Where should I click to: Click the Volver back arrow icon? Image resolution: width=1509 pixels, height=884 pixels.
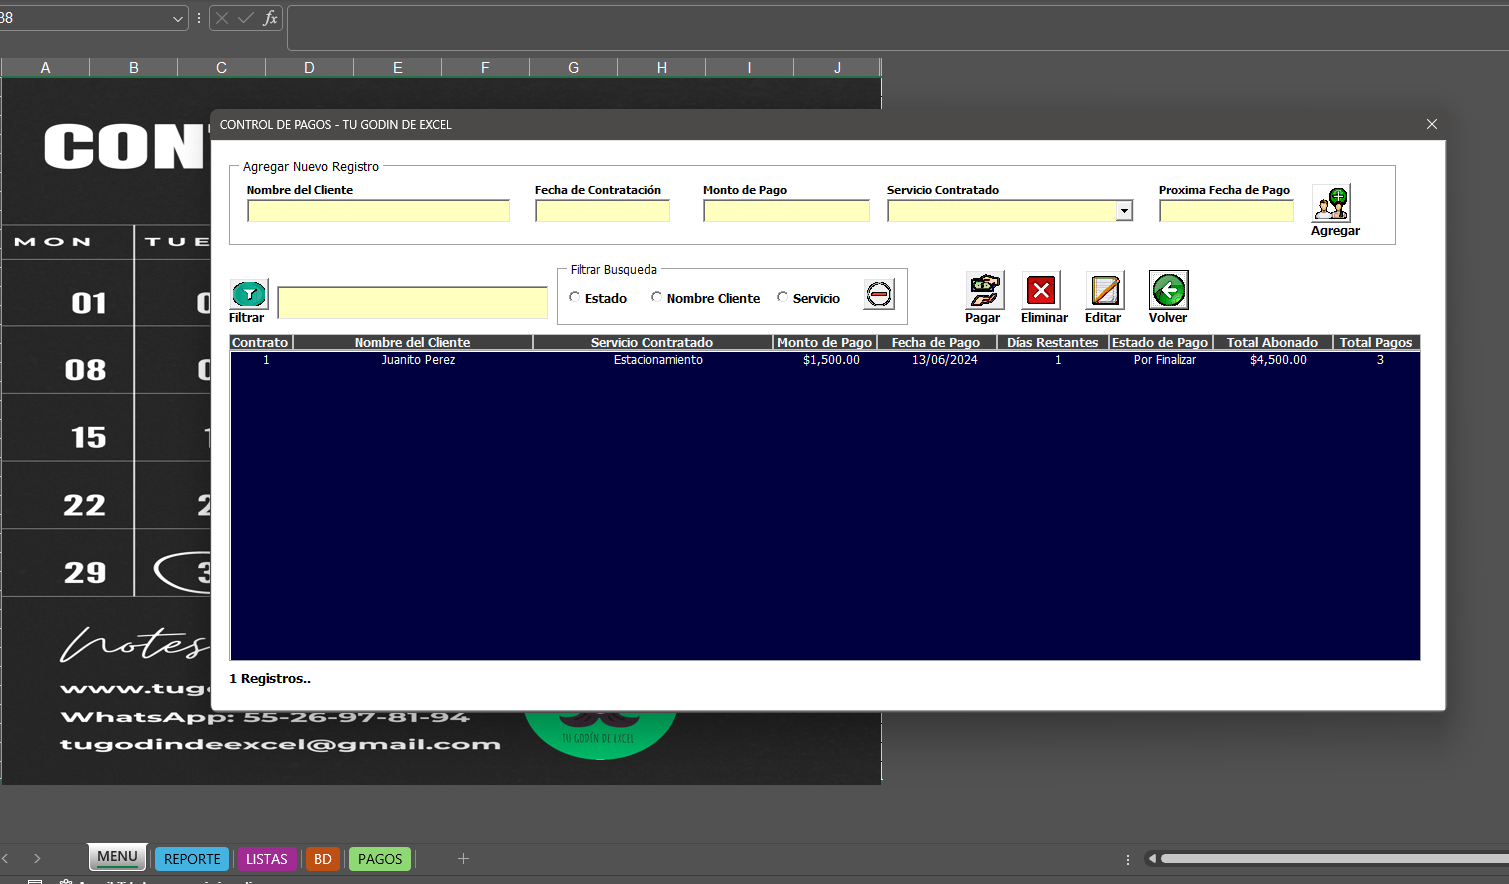[x=1168, y=290]
